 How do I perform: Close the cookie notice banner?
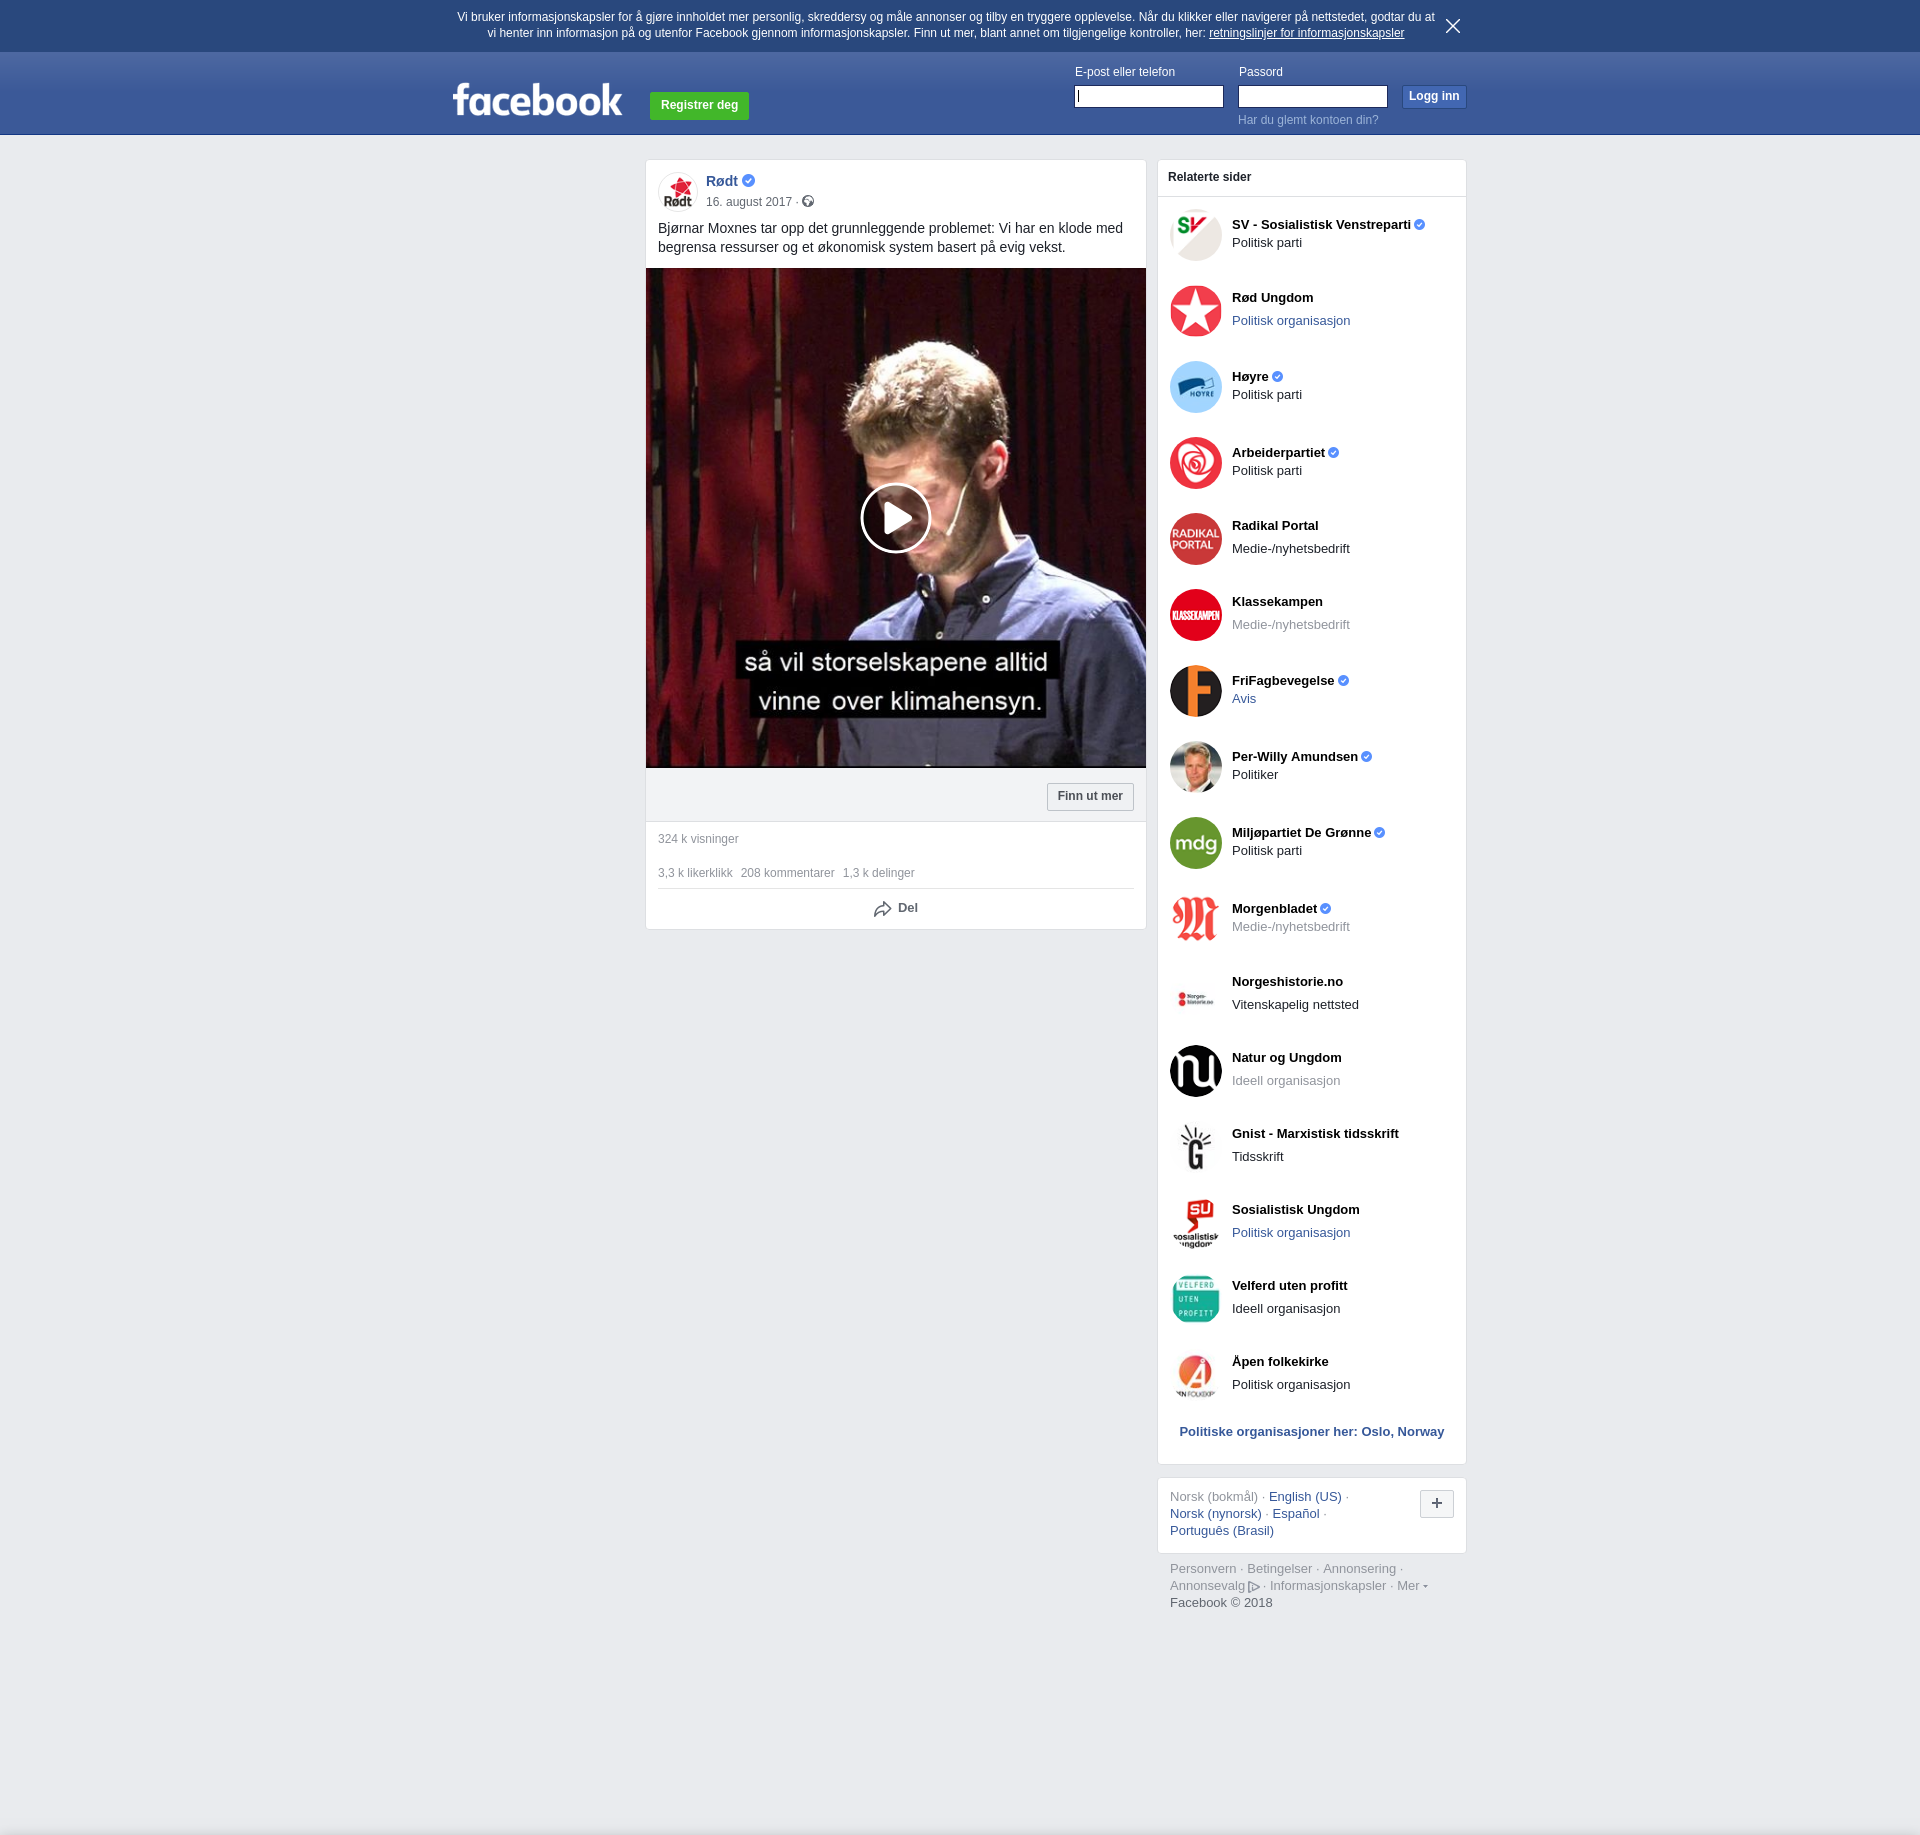tap(1452, 26)
